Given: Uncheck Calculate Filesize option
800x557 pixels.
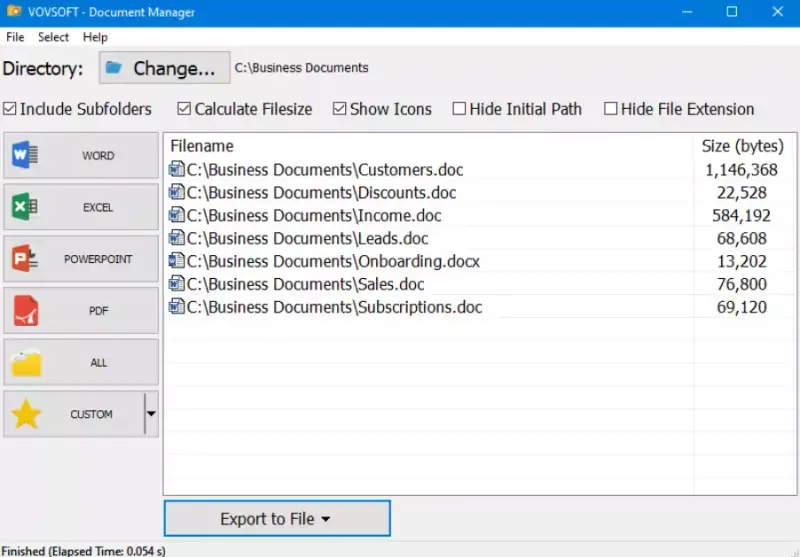Looking at the screenshot, I should (x=184, y=109).
